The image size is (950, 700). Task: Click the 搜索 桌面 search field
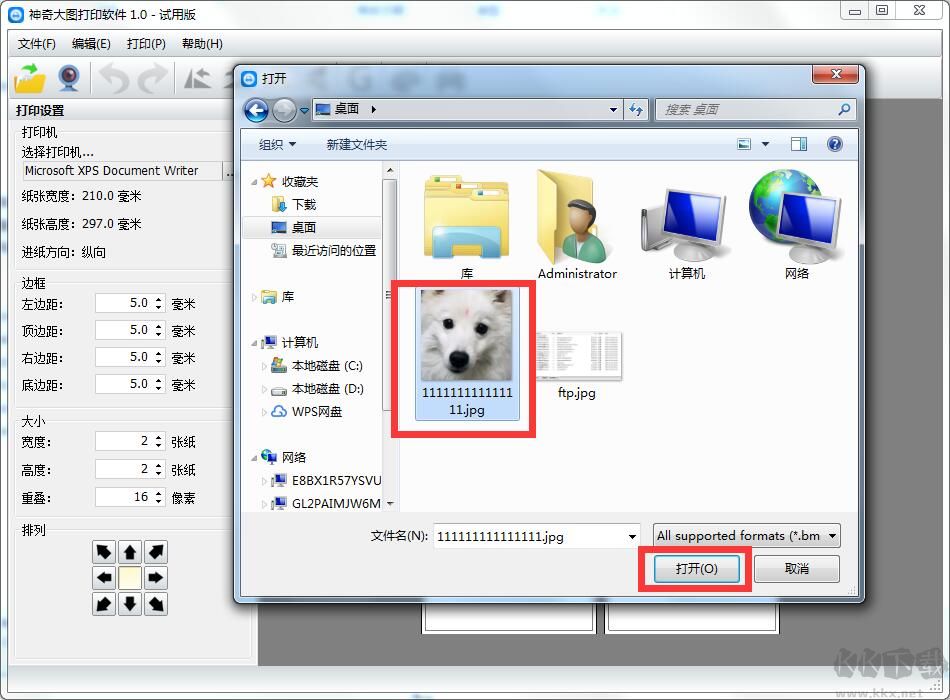[745, 110]
